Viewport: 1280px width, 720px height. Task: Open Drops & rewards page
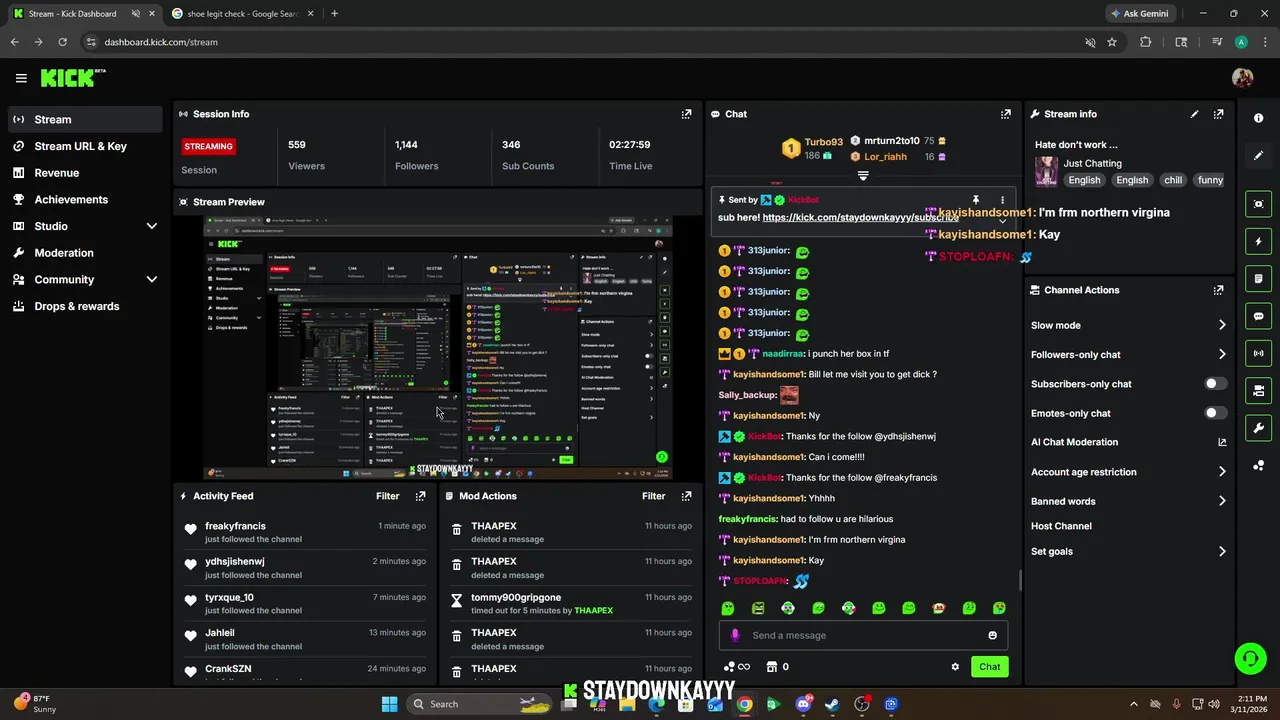point(84,306)
